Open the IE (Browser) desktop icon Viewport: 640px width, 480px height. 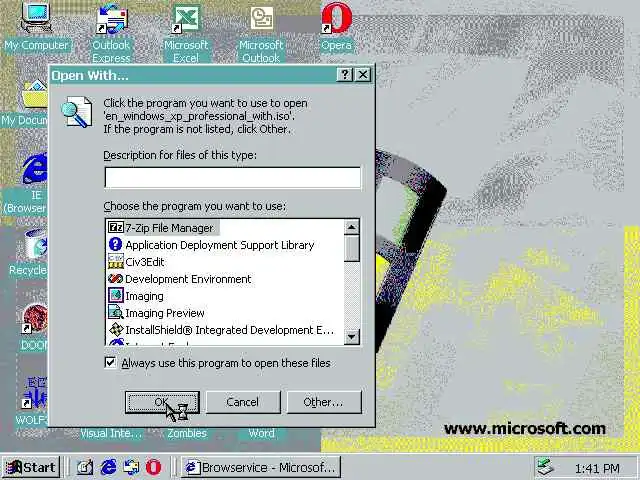point(34,168)
